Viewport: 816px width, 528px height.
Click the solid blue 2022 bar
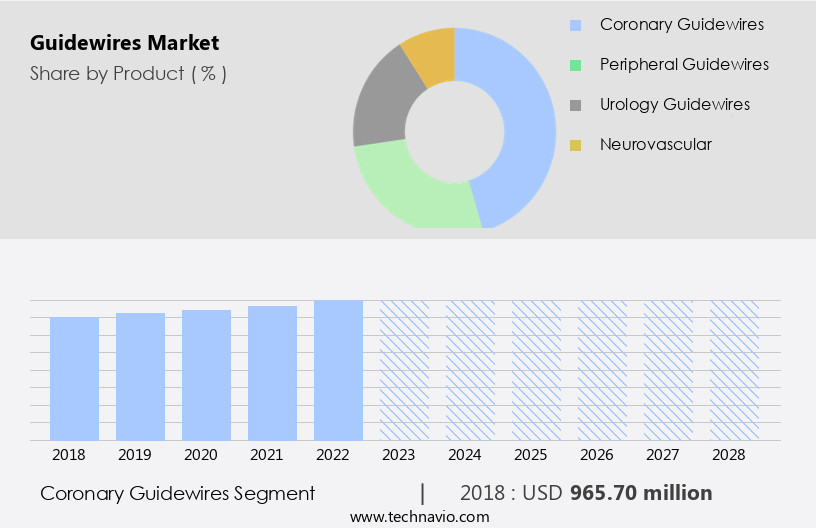(x=338, y=370)
